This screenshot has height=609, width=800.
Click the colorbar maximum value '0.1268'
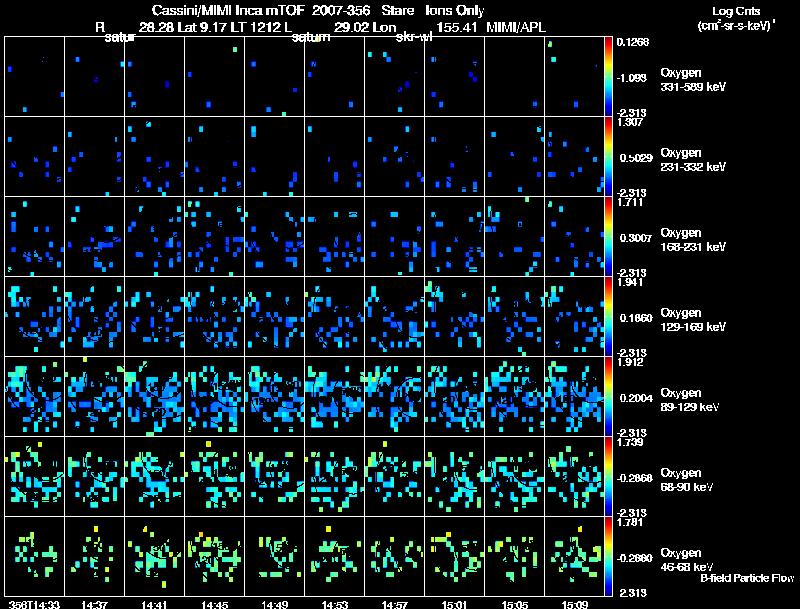(633, 42)
